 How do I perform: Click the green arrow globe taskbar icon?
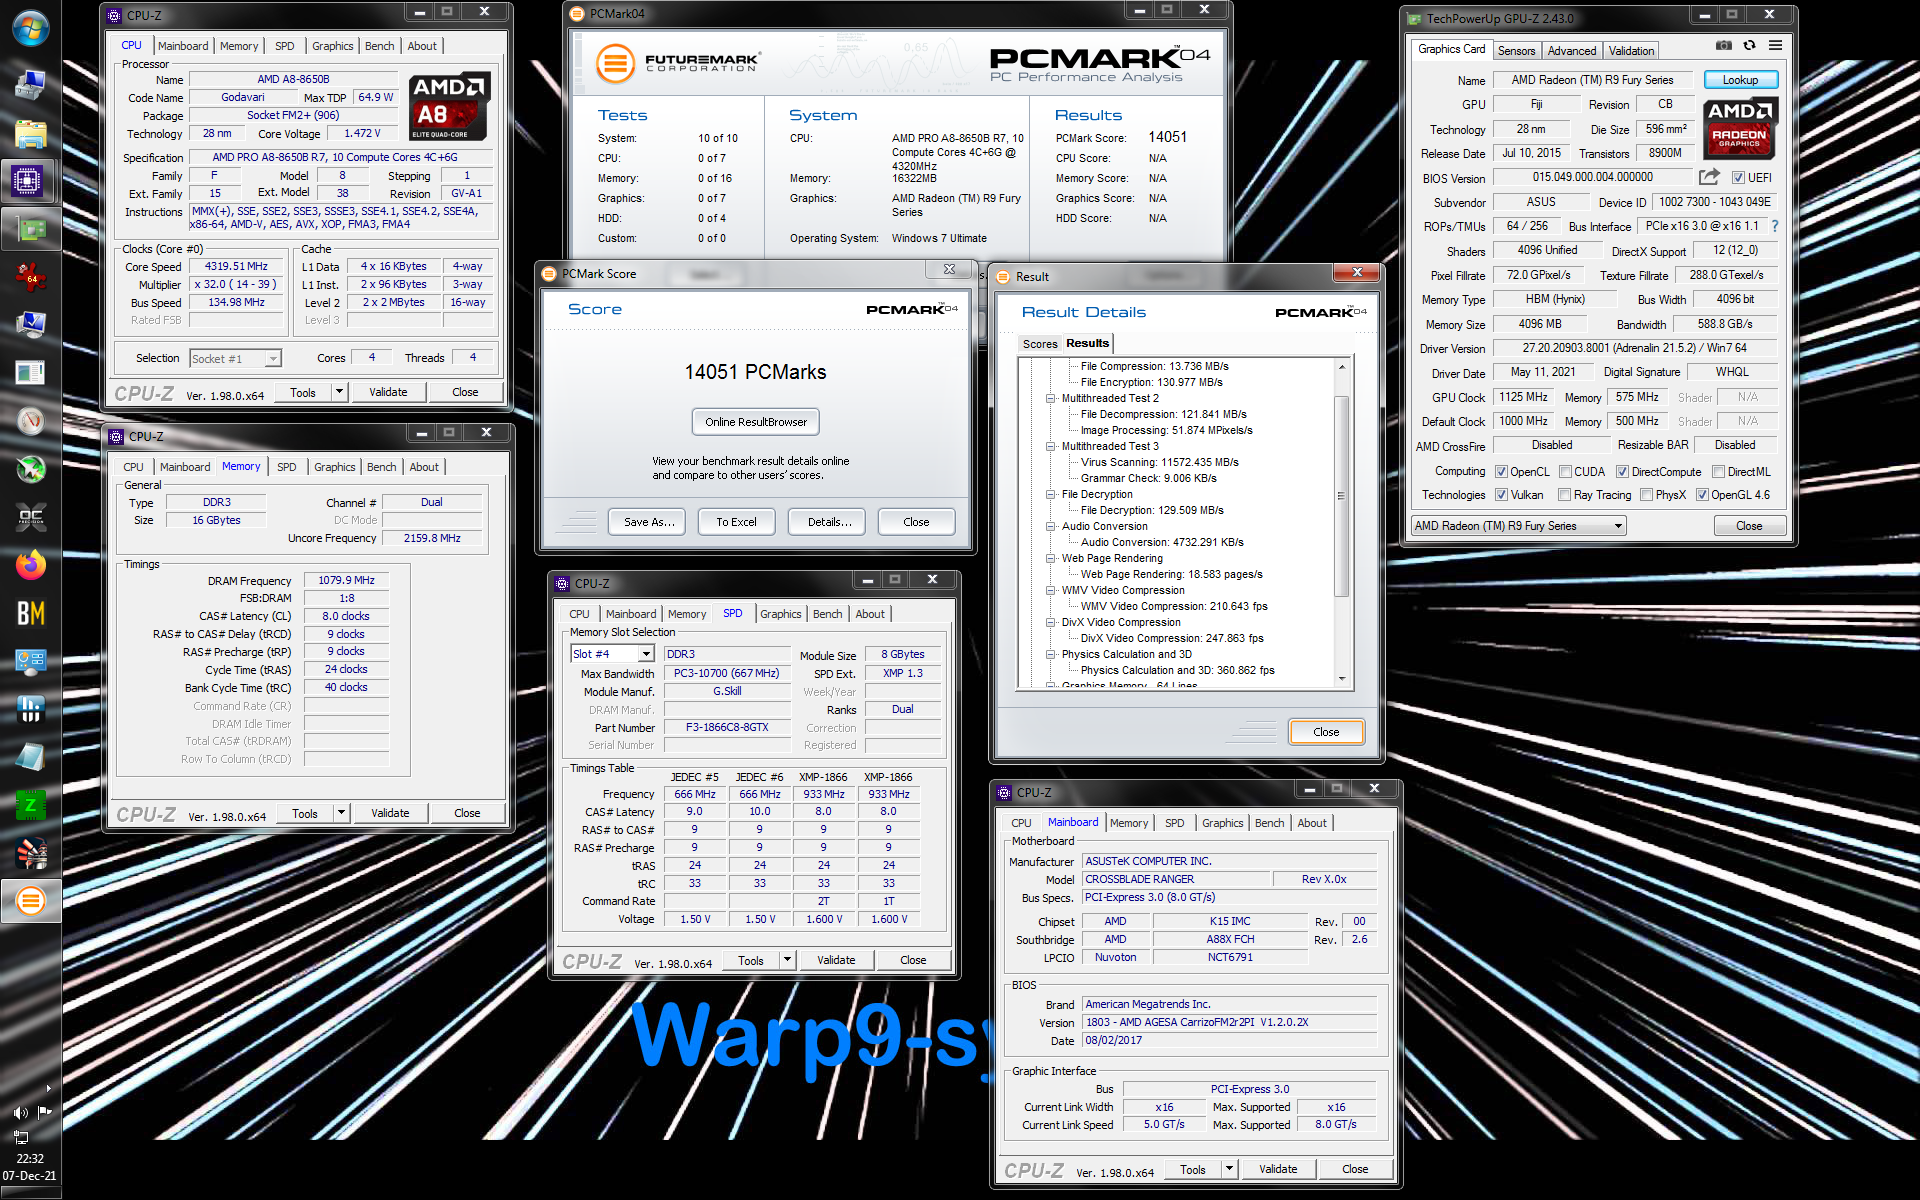[x=30, y=470]
